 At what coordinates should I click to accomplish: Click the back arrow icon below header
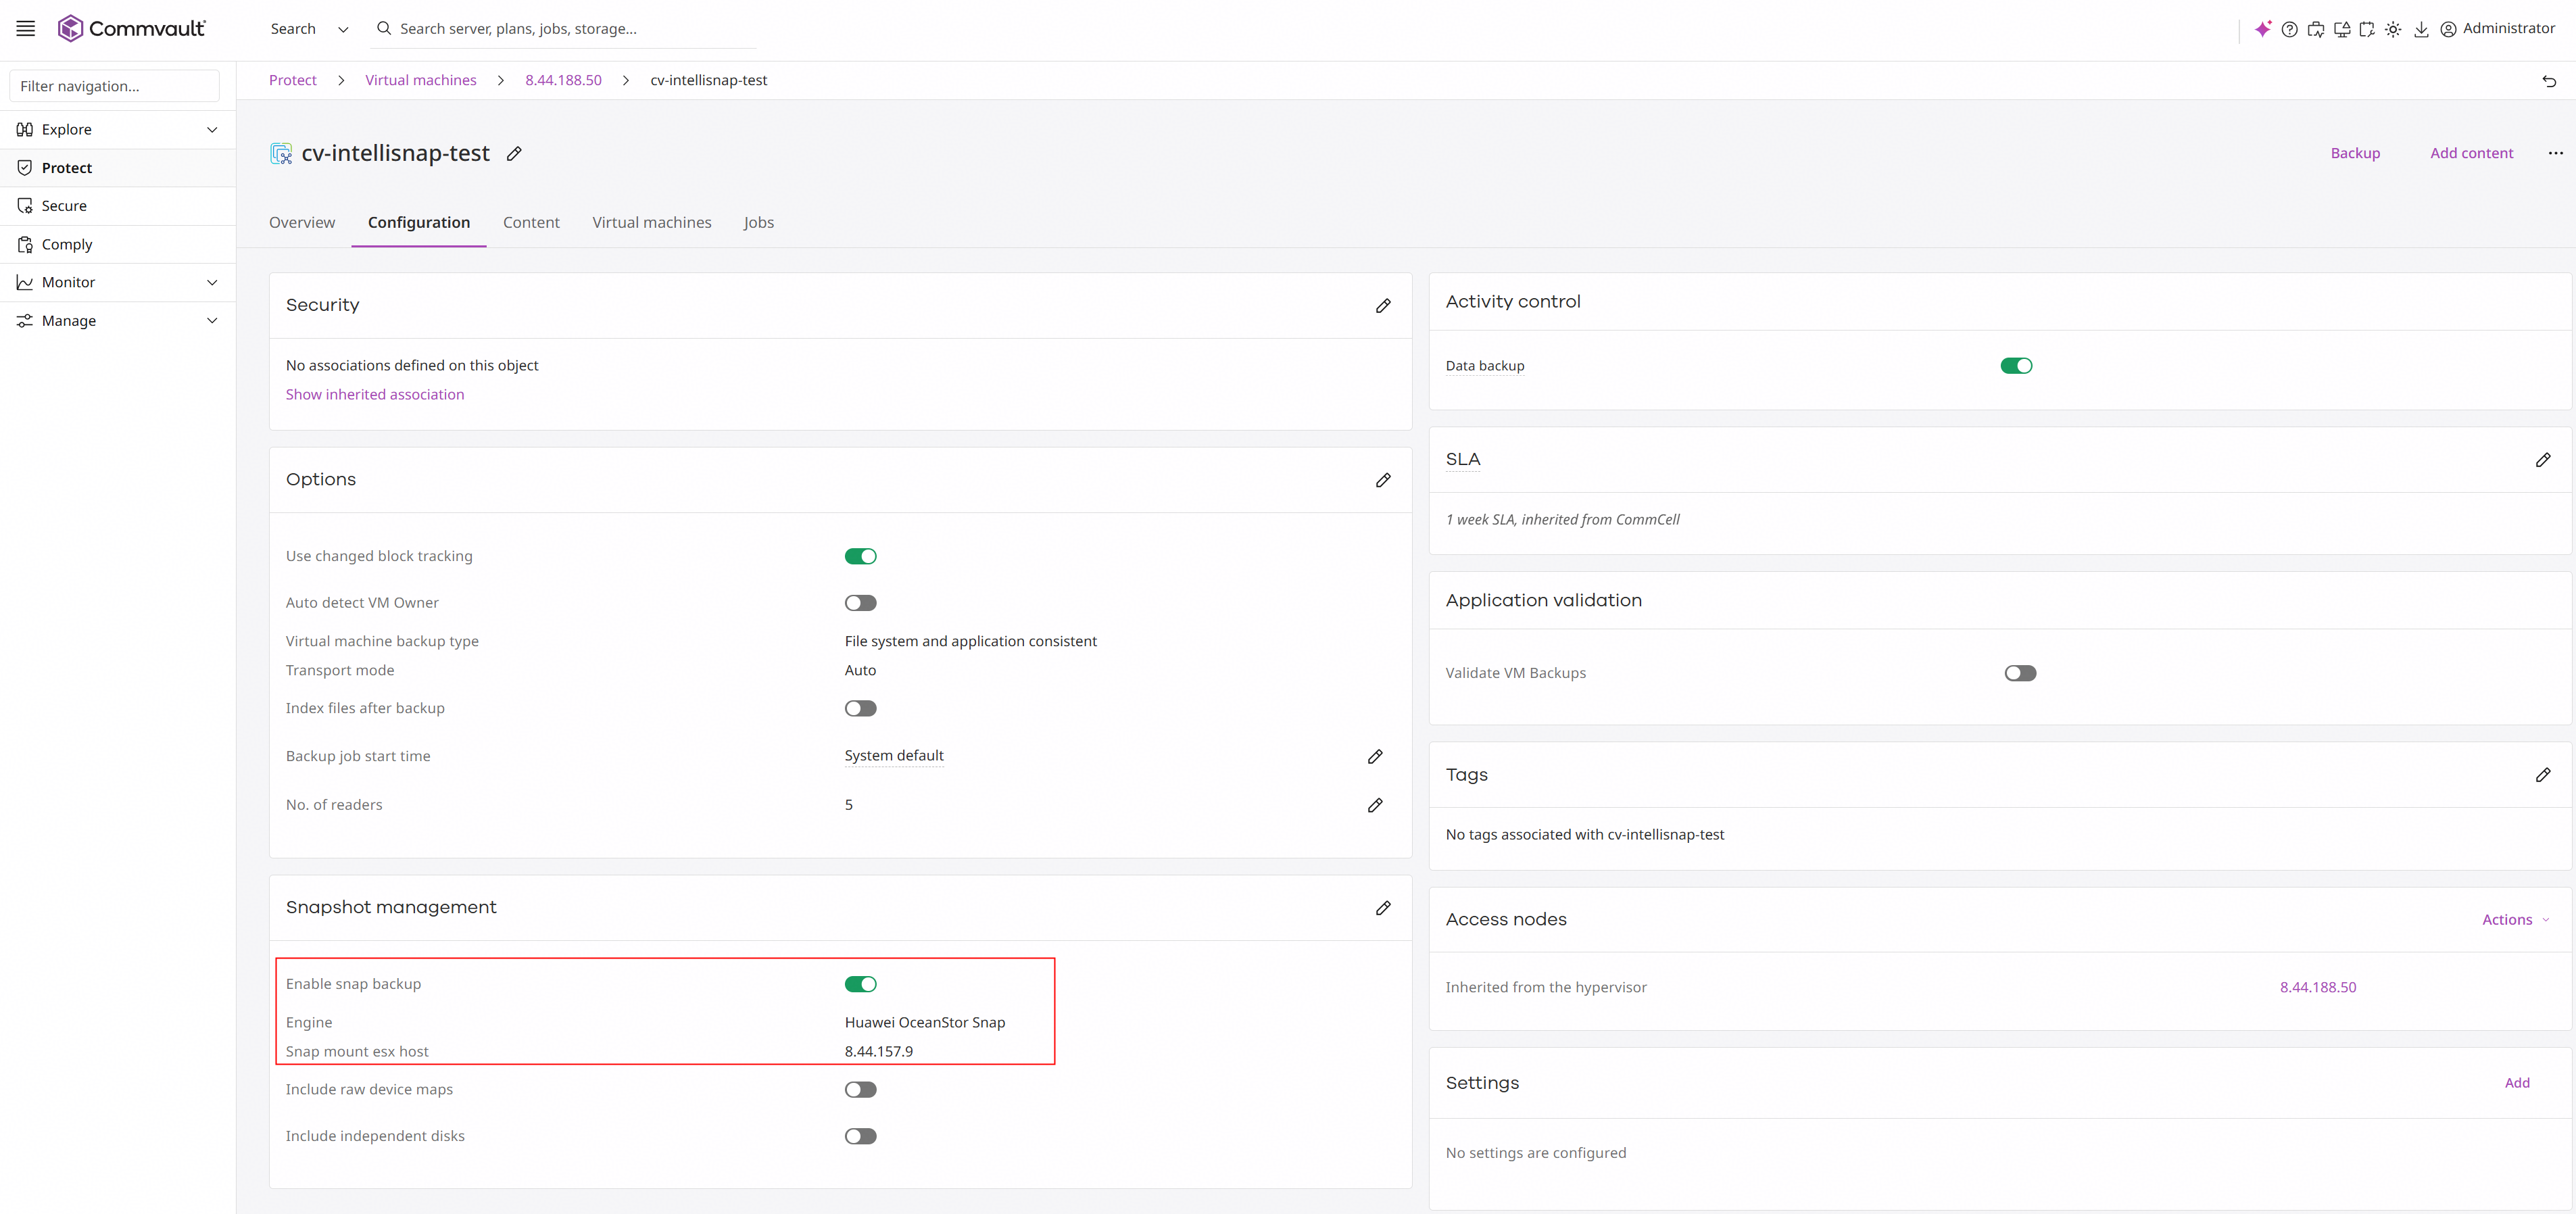point(2549,81)
